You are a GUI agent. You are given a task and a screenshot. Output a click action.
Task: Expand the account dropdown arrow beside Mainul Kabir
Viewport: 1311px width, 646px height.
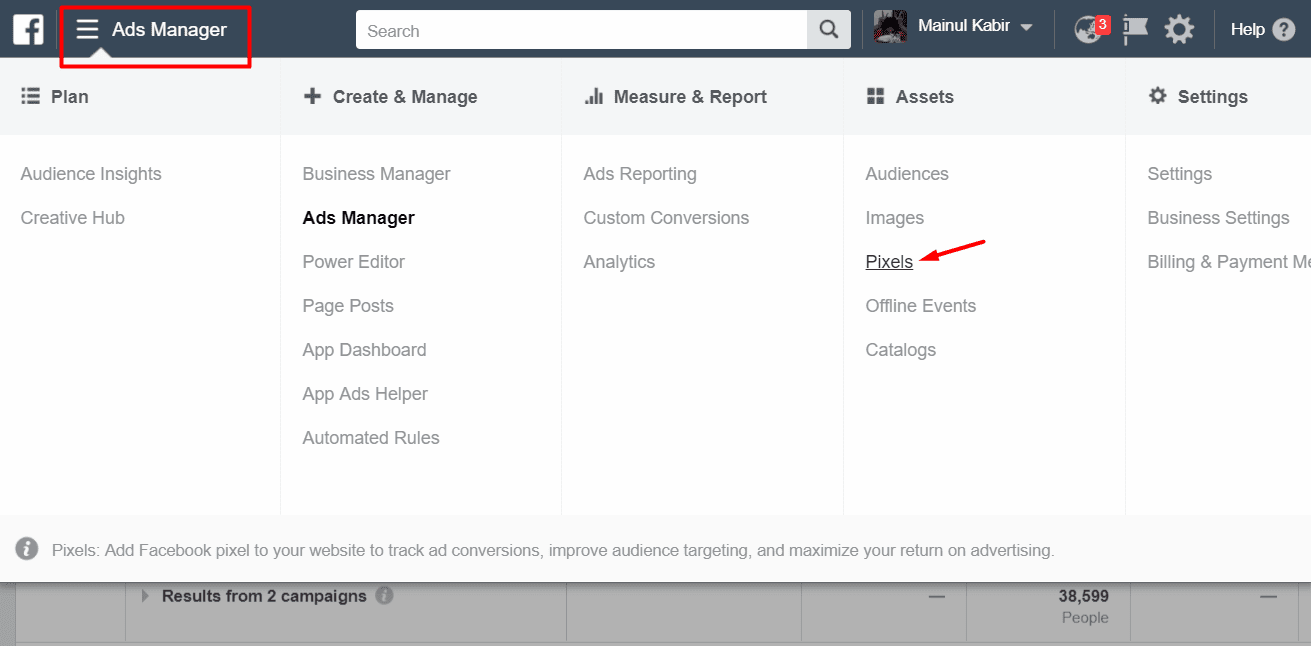1026,28
